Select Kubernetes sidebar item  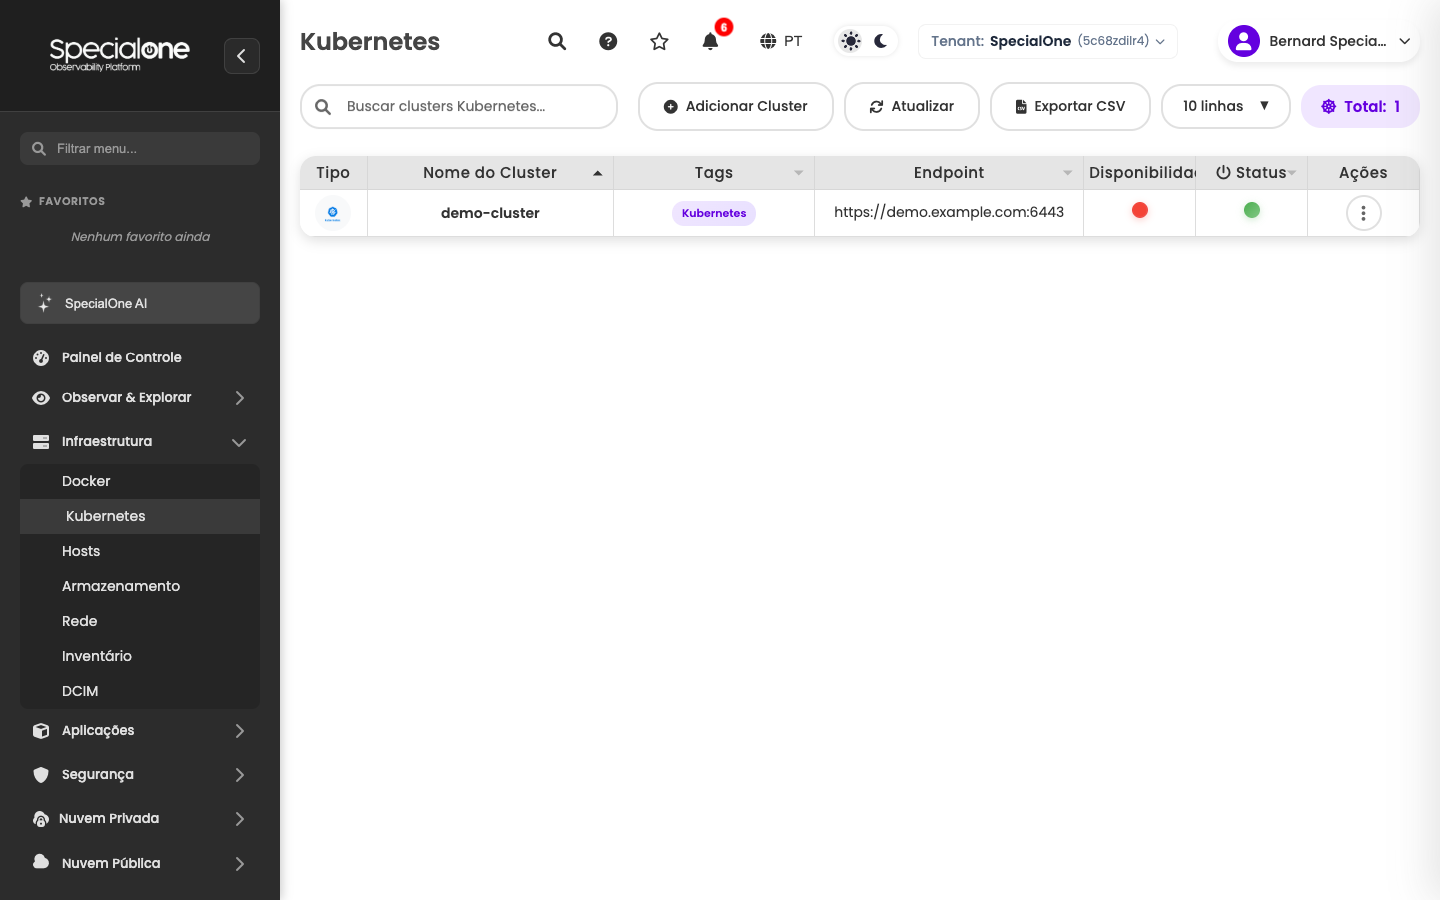point(140,516)
